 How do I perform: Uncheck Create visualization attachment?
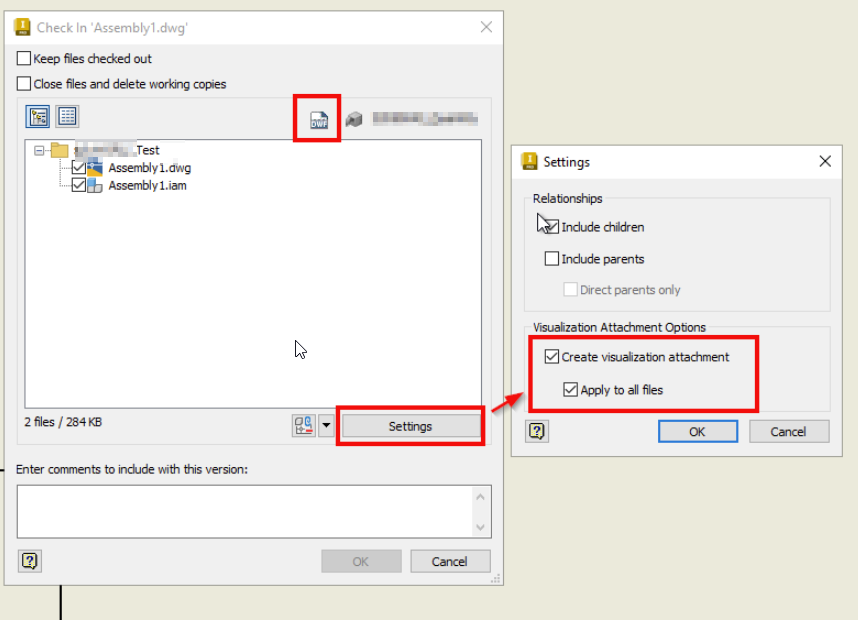click(x=552, y=357)
